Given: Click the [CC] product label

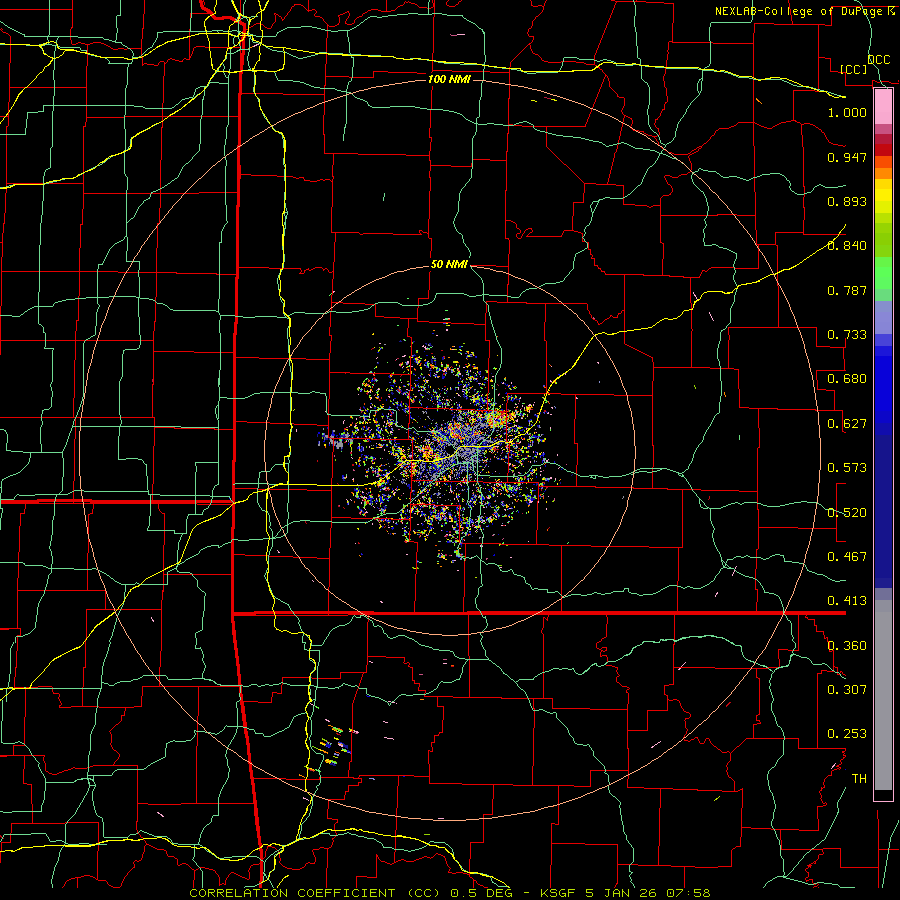Looking at the screenshot, I should (854, 69).
